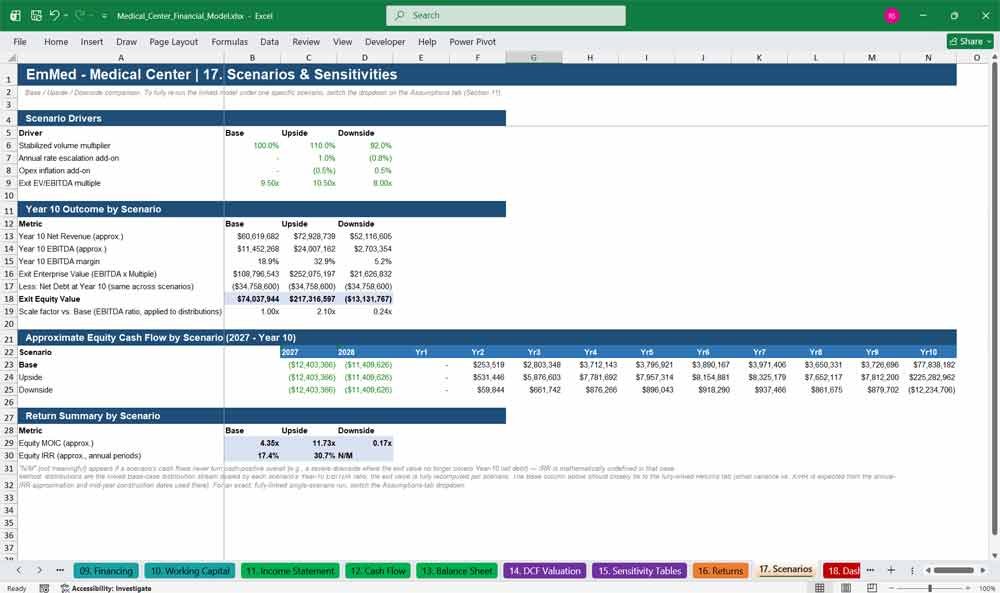Select Downside Year 10 EBITDA $2,703,354
Screen dimensions: 1000x593
[365, 249]
